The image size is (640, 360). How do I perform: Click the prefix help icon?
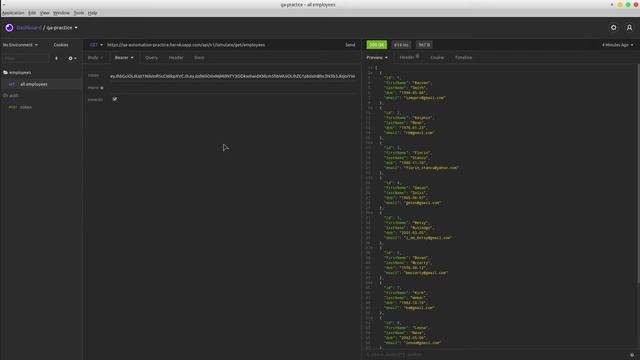pos(102,88)
